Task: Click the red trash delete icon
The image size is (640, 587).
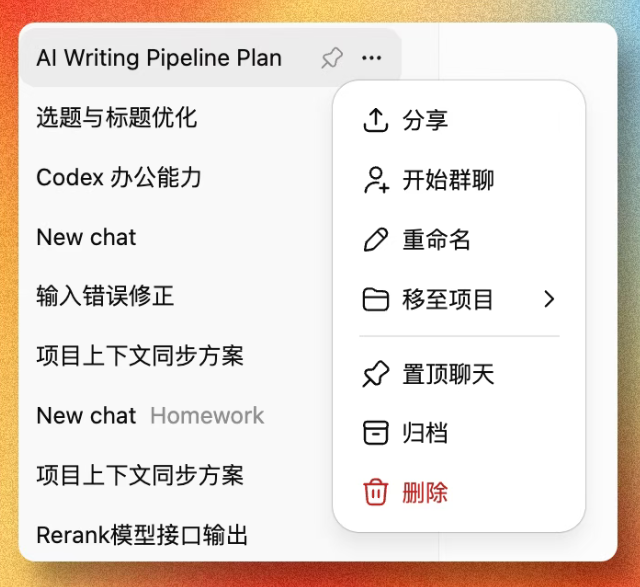Action: tap(376, 492)
